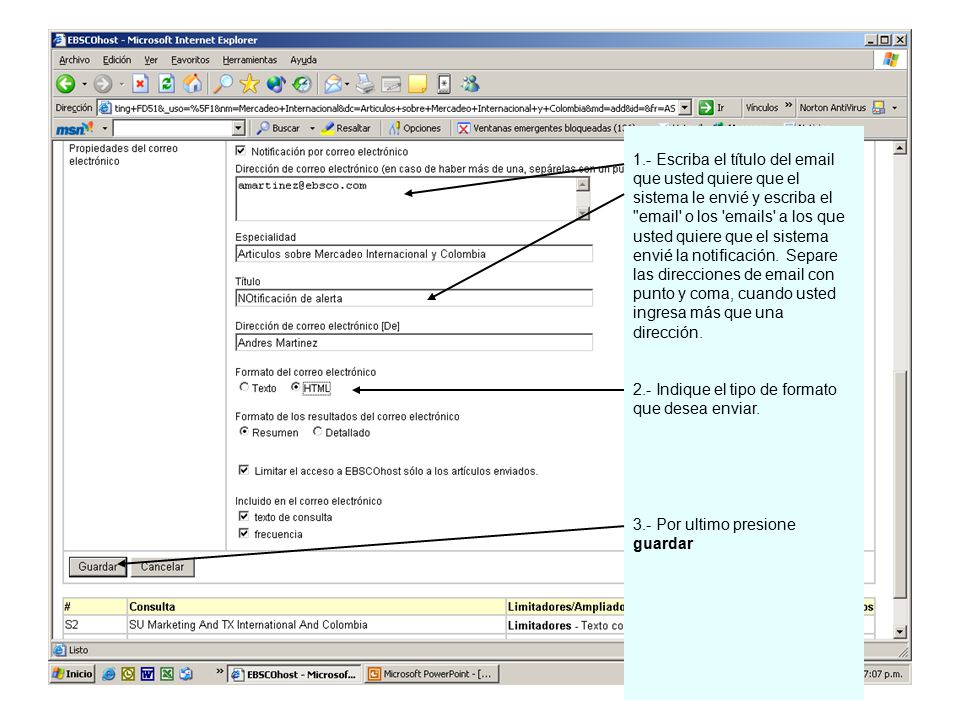This screenshot has height=720, width=960.
Task: Print the page with the printer icon
Action: click(366, 84)
